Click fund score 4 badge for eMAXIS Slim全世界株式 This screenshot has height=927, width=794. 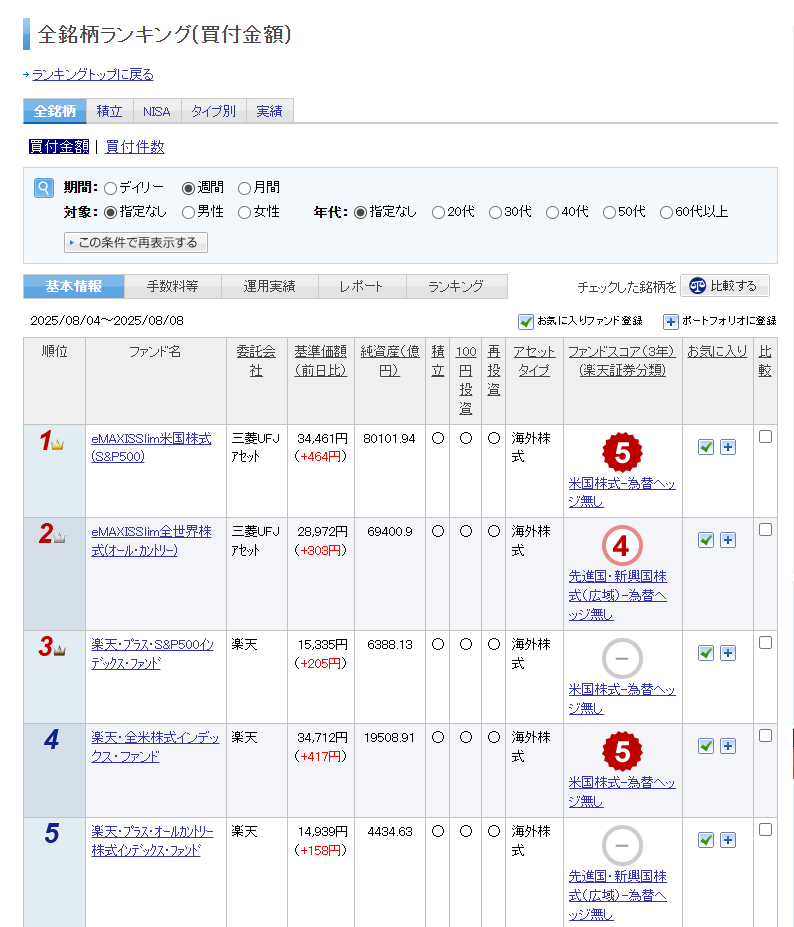tap(622, 546)
